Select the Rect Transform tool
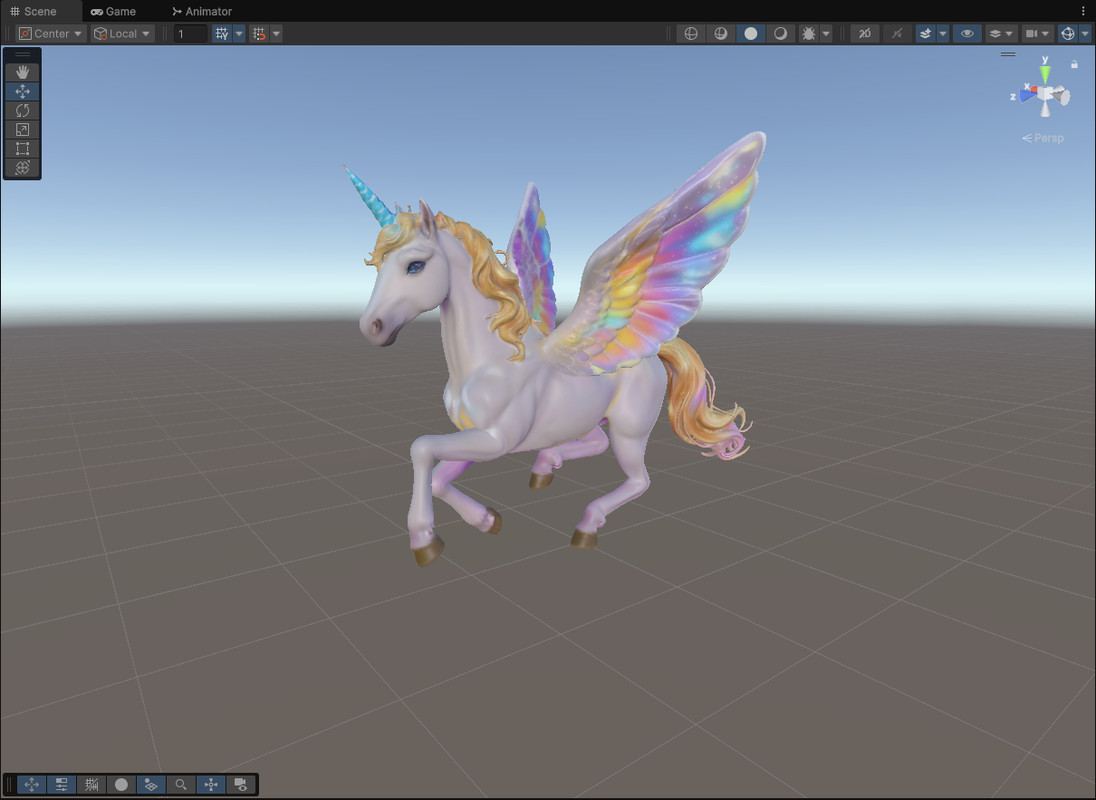1096x800 pixels. pyautogui.click(x=21, y=148)
